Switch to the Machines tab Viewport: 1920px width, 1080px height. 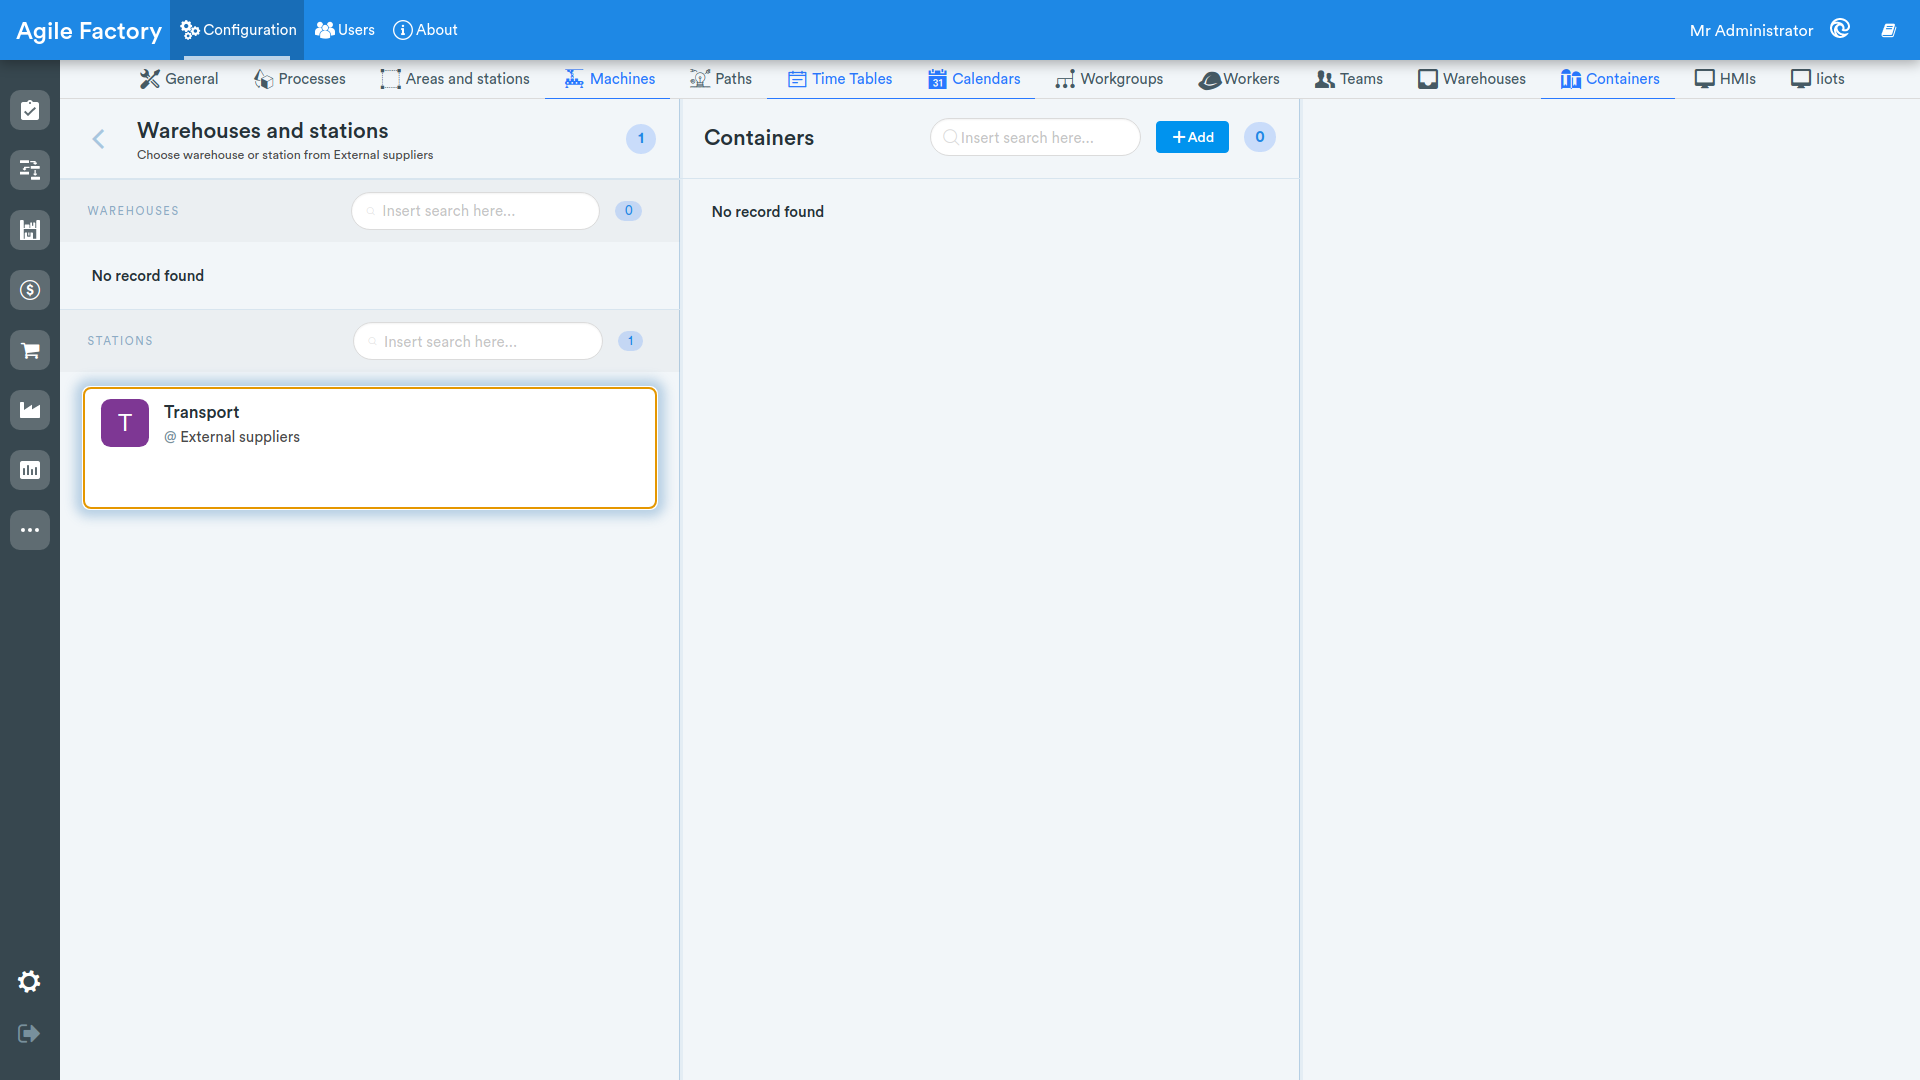click(610, 79)
